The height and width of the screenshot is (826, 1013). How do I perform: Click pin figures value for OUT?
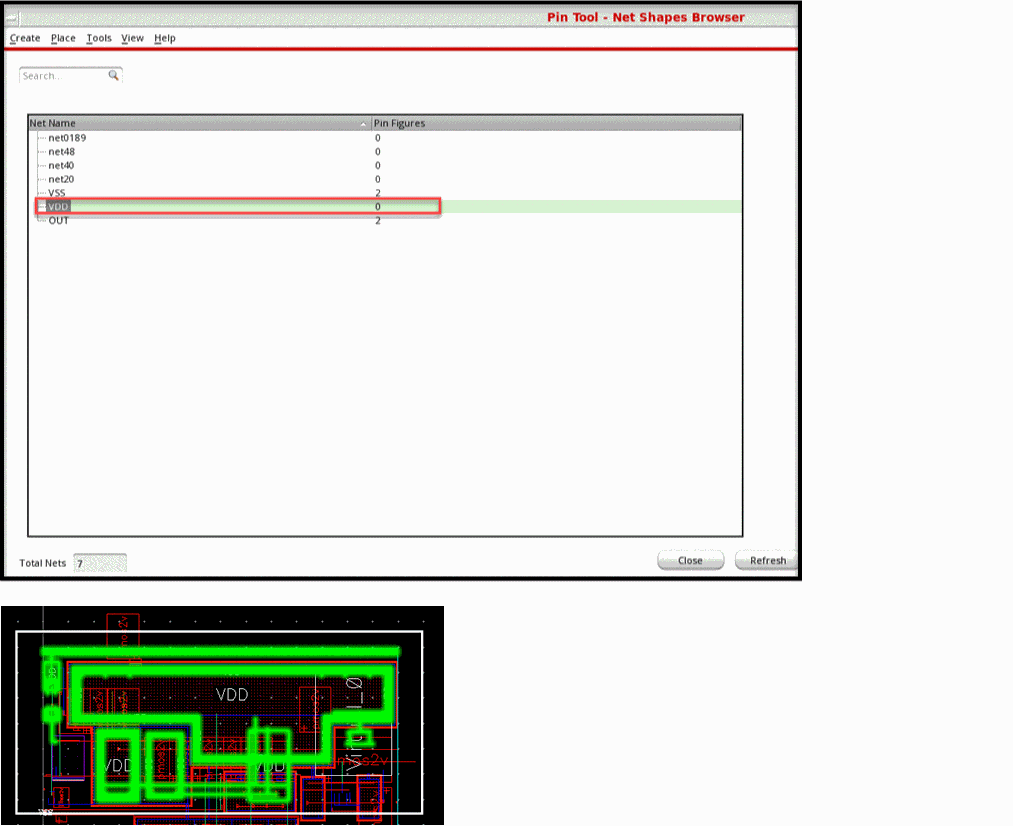[378, 220]
